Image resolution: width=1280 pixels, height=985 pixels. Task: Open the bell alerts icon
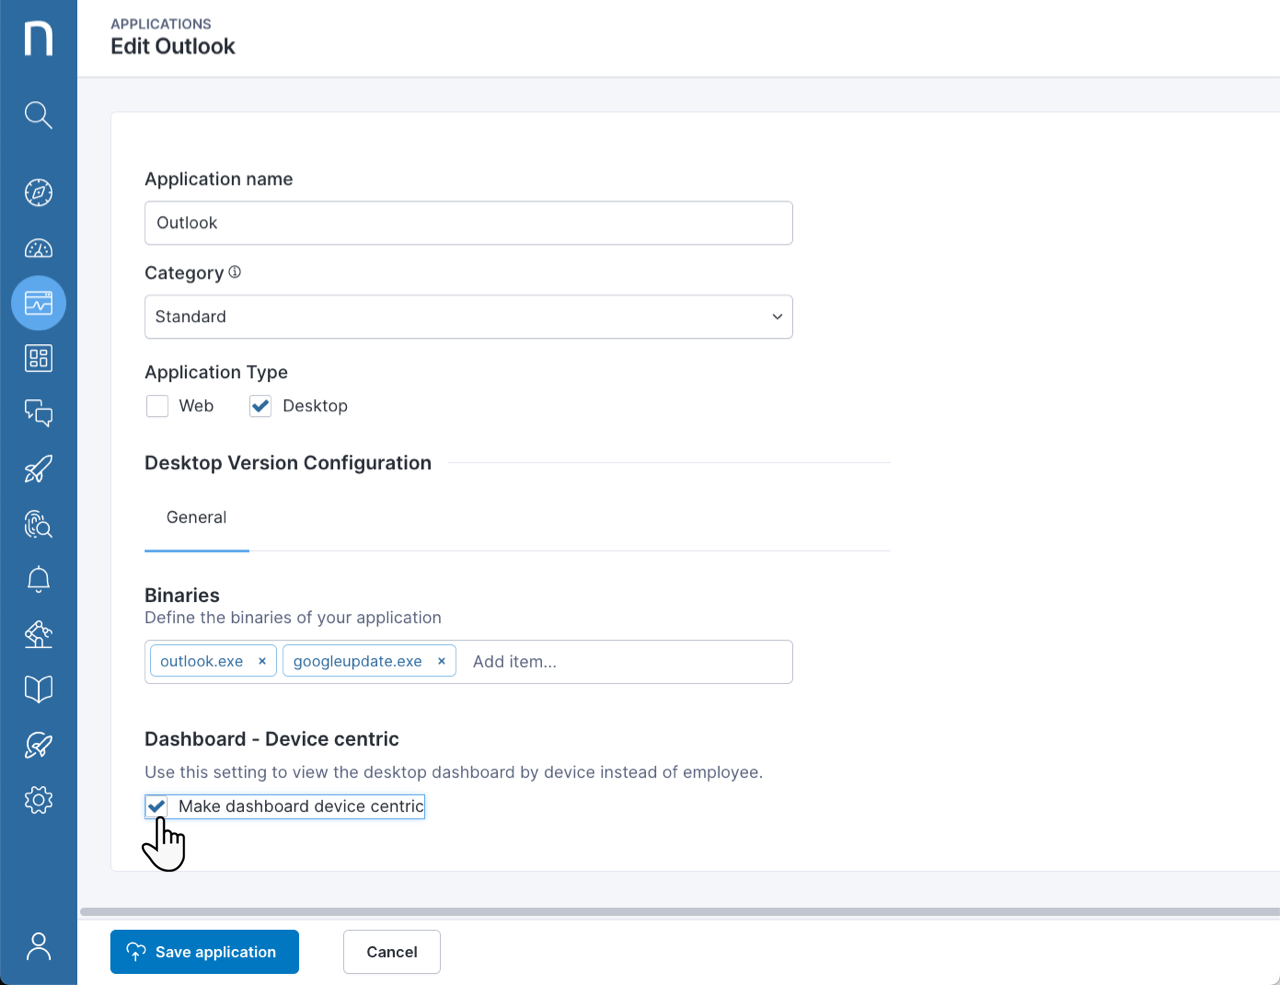click(38, 579)
